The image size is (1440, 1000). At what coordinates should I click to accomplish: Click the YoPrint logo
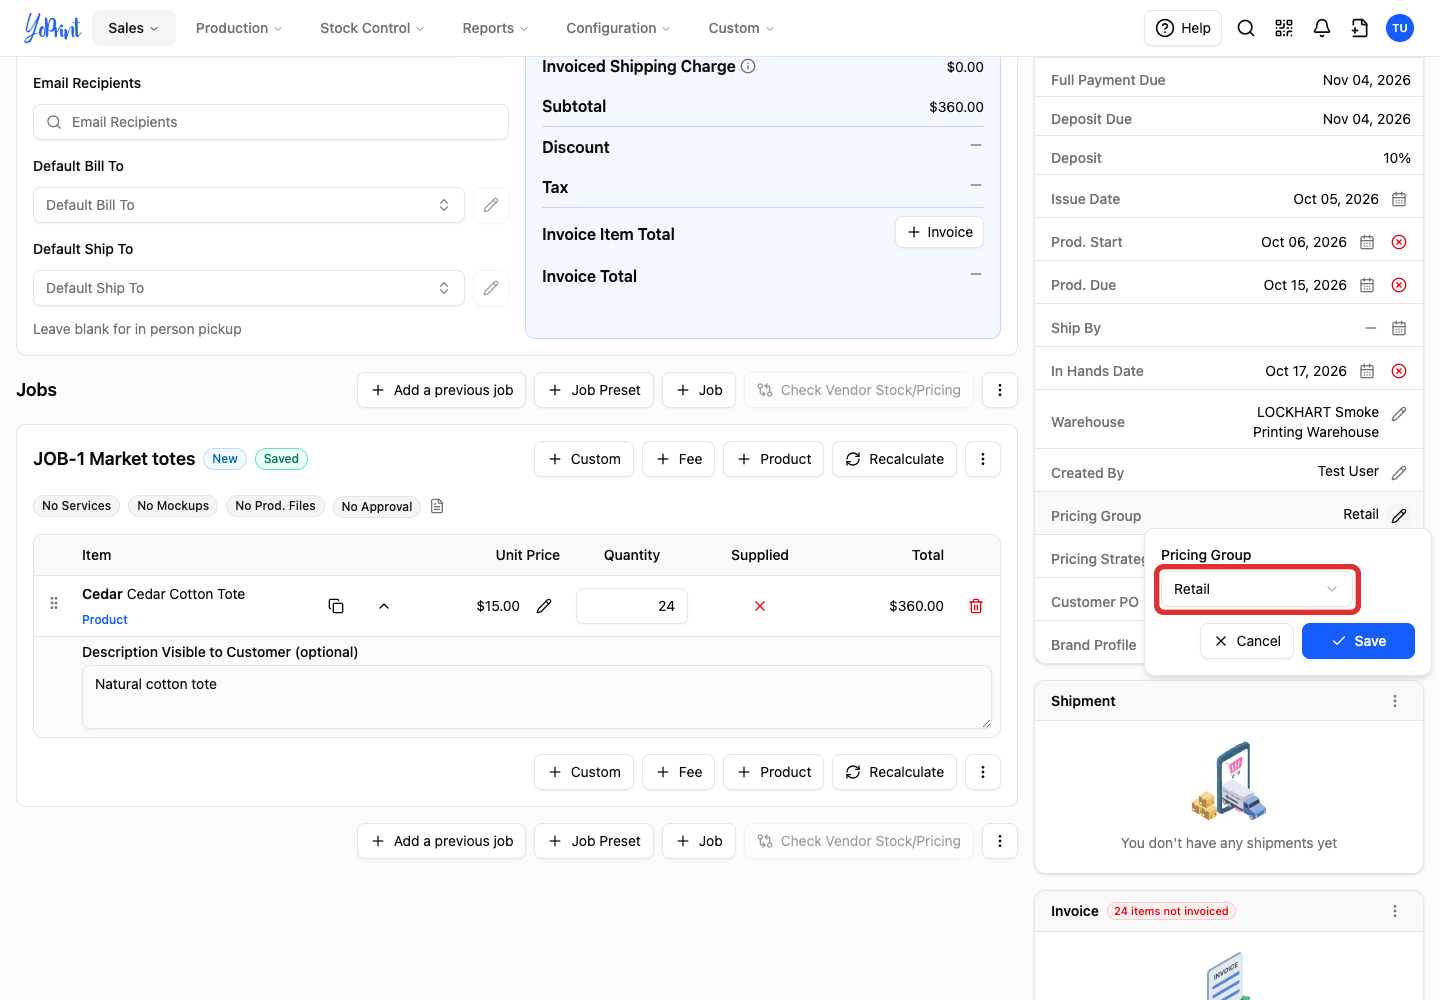[52, 28]
